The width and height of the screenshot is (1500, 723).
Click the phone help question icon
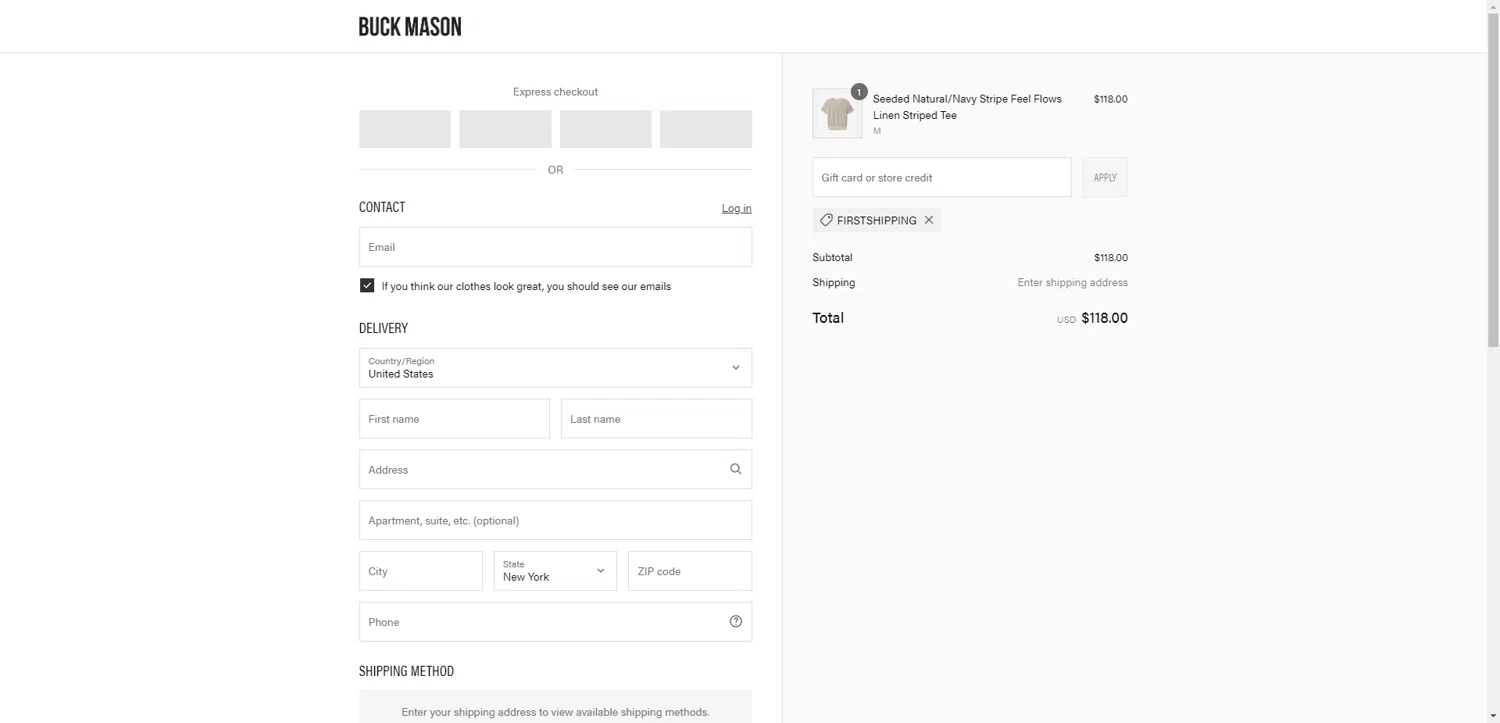point(736,622)
